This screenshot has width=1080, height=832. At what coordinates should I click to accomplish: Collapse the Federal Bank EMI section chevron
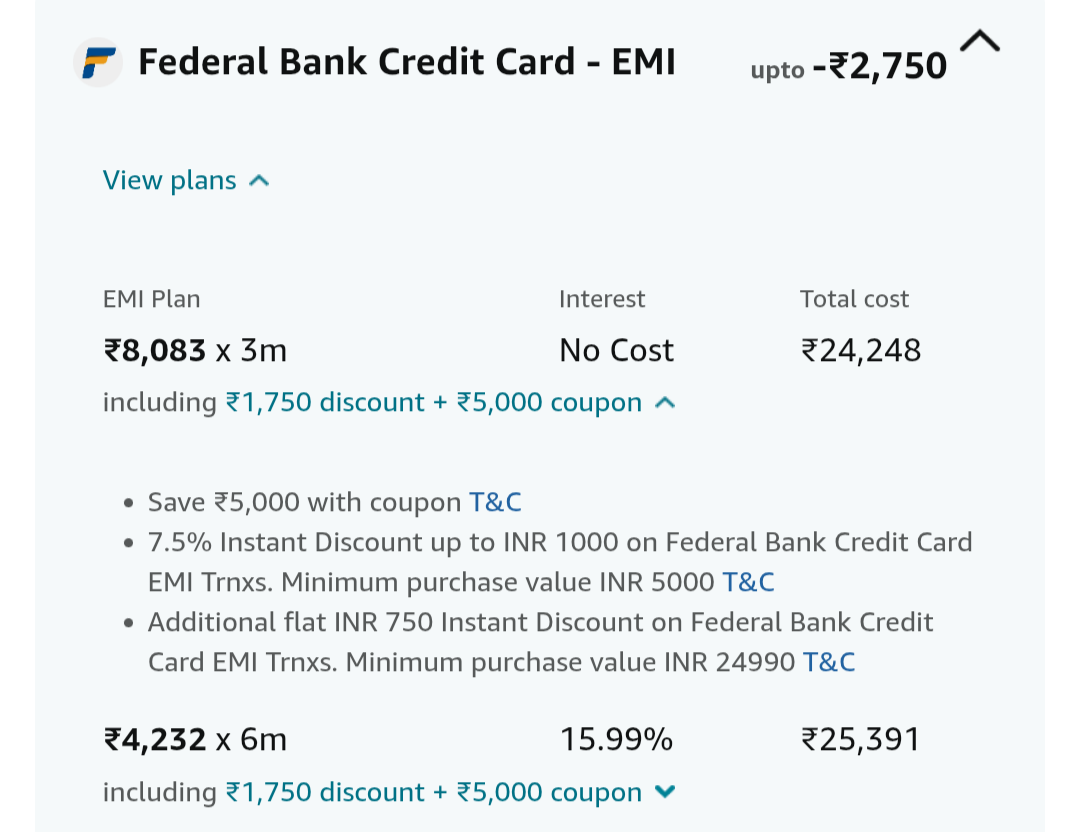tap(979, 41)
